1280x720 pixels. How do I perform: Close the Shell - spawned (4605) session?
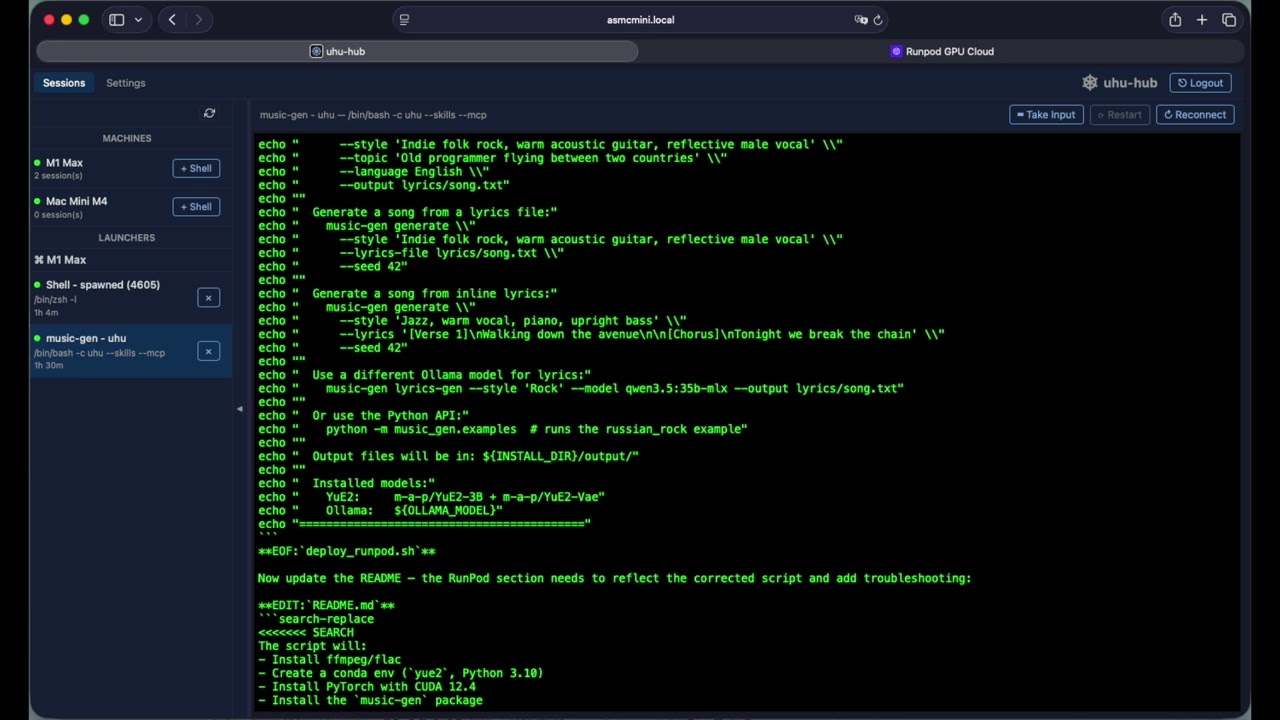208,298
